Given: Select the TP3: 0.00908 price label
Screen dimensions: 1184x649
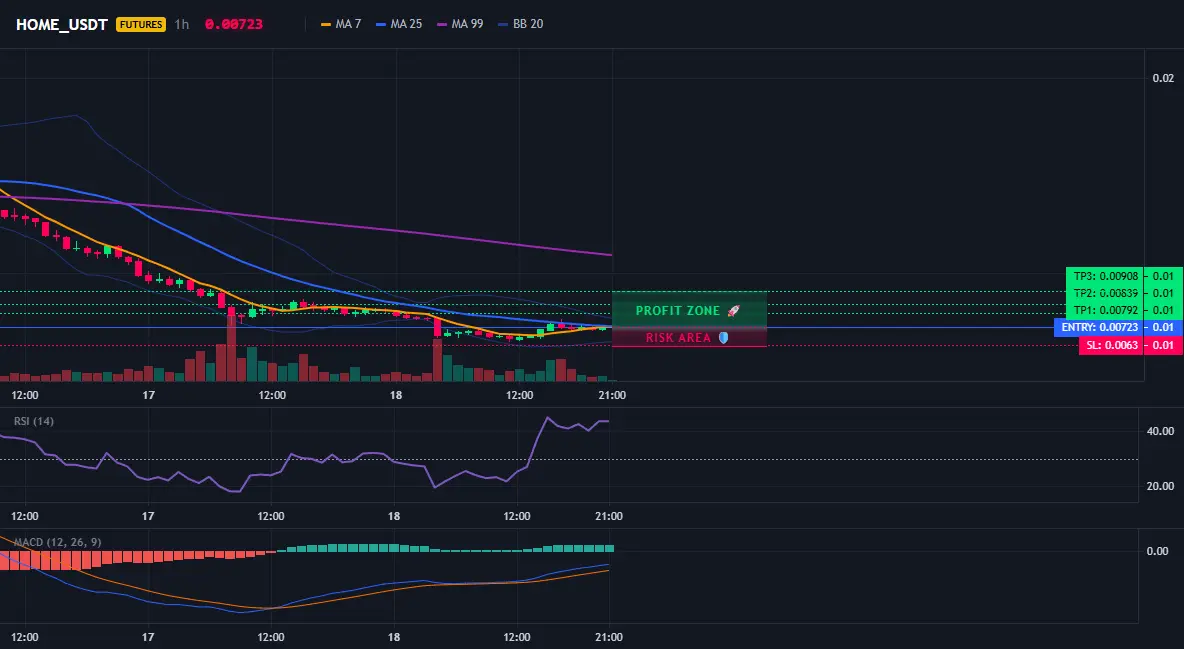Looking at the screenshot, I should tap(1105, 277).
